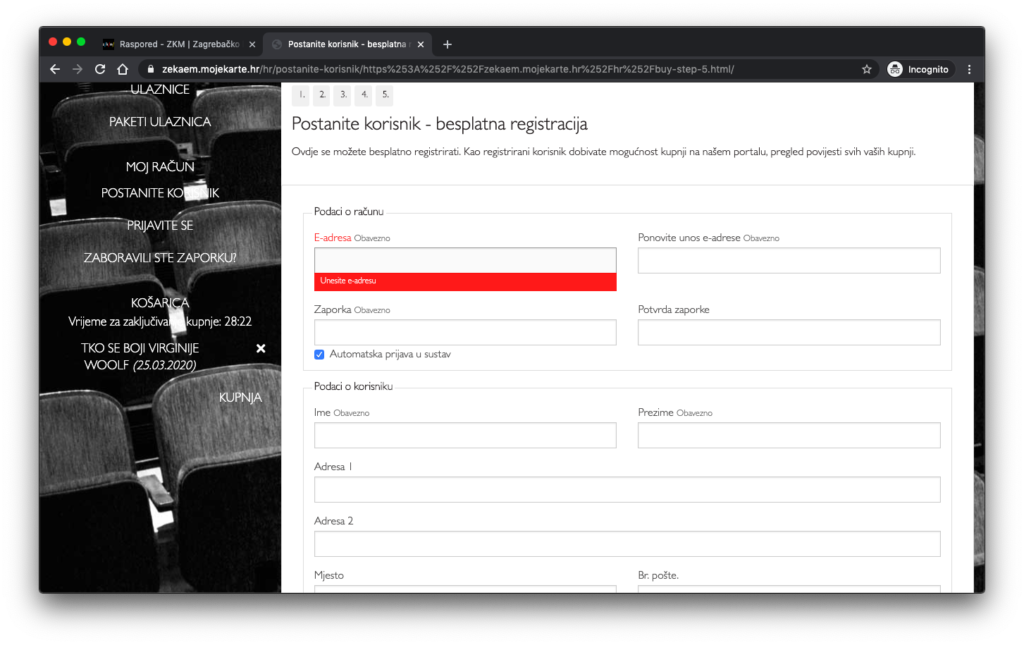Bookmark this page with star icon
This screenshot has height=645, width=1024.
pos(866,69)
